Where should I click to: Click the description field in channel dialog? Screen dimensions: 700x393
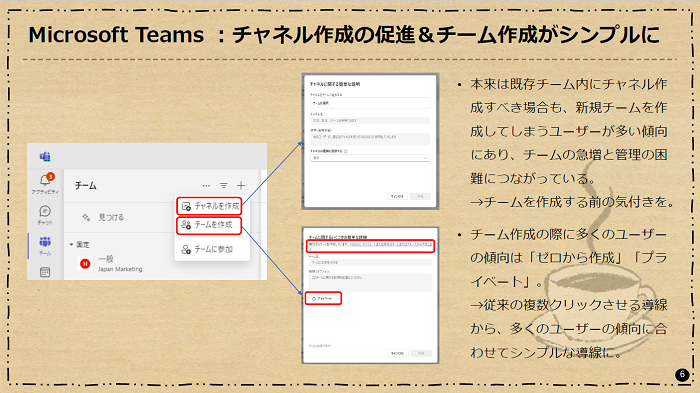[x=370, y=139]
